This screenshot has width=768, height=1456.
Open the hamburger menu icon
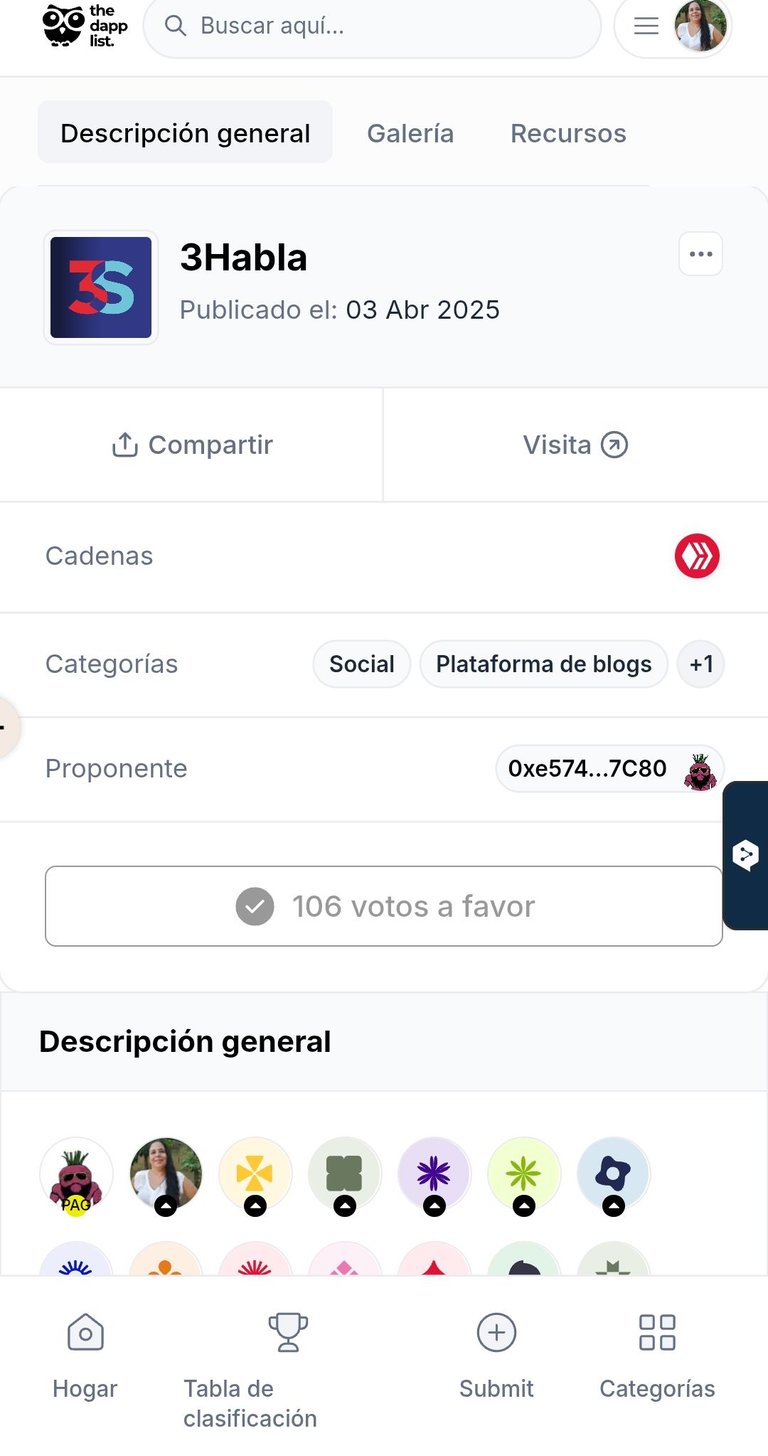[647, 26]
